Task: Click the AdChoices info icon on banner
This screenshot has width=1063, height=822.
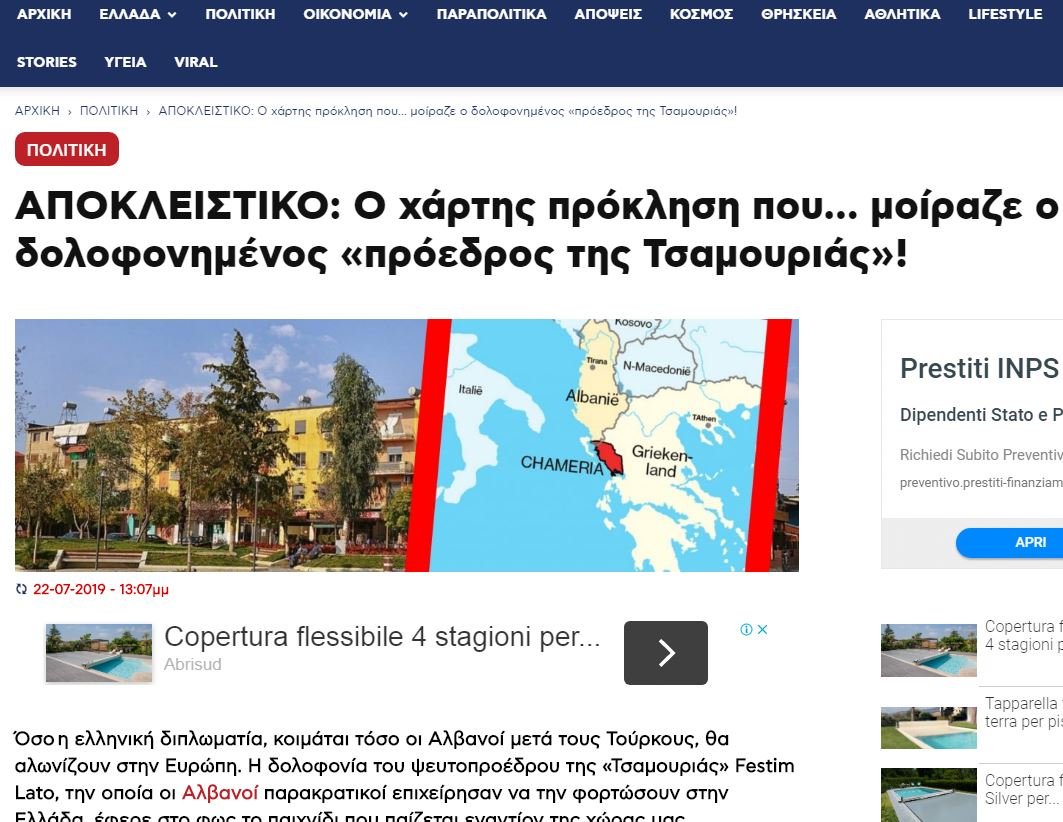Action: coord(746,629)
